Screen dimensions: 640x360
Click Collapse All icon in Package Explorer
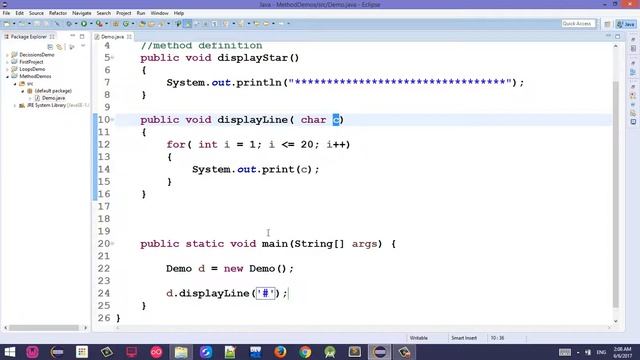tap(50, 47)
